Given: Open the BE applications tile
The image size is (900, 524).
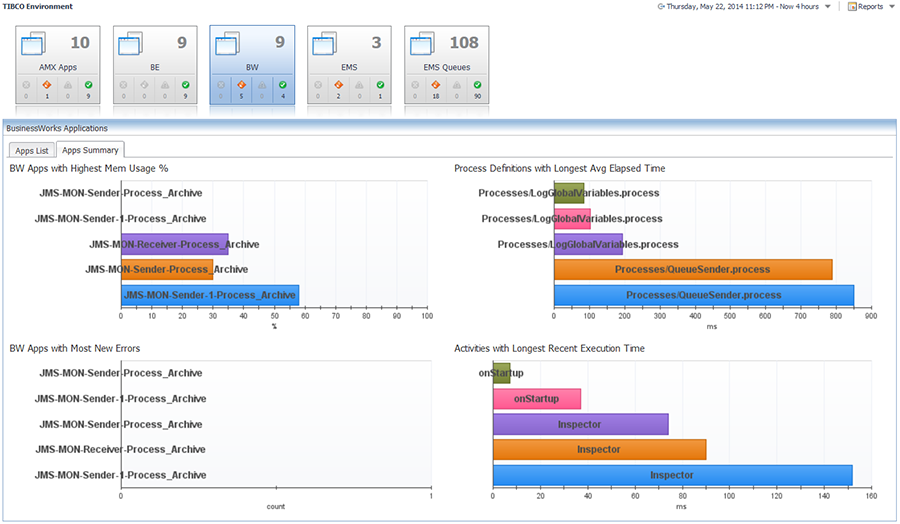Looking at the screenshot, I should (155, 64).
